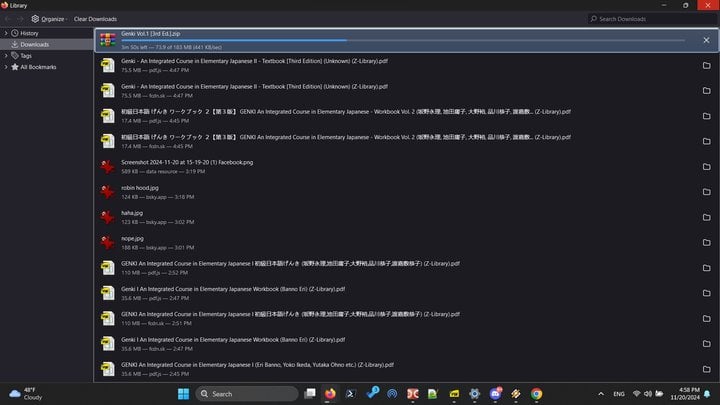Click the file icon of robin hood.jpg
This screenshot has height=405, width=720.
coord(108,192)
